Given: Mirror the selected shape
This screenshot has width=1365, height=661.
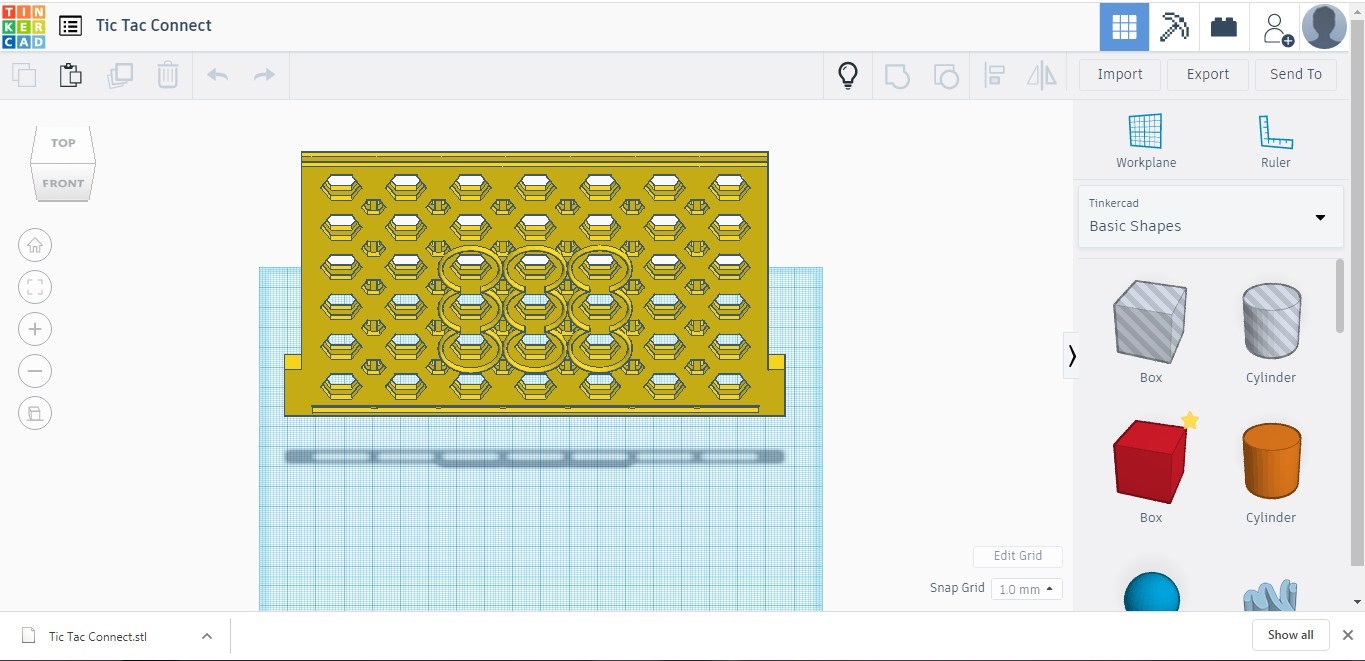Looking at the screenshot, I should point(1041,74).
